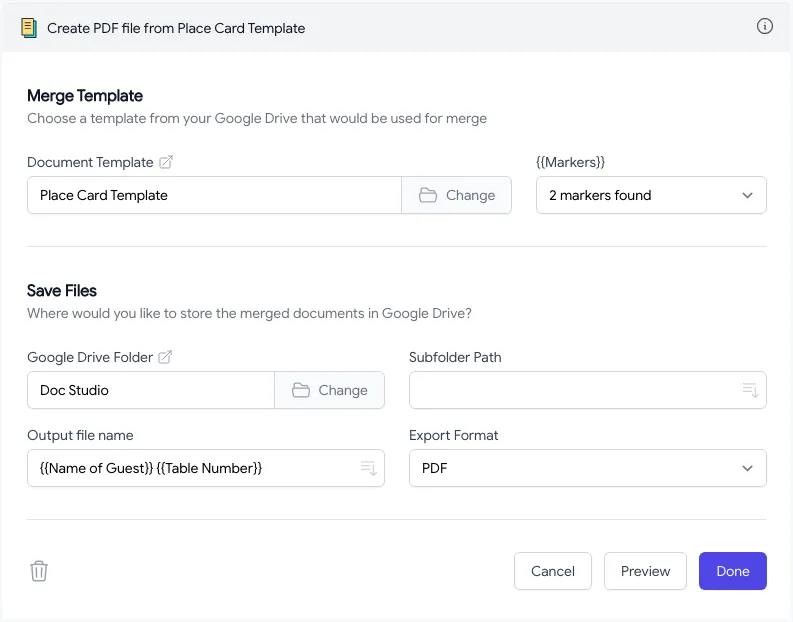Expand the 2 markers found dropdown
Image resolution: width=793 pixels, height=622 pixels.
[651, 195]
